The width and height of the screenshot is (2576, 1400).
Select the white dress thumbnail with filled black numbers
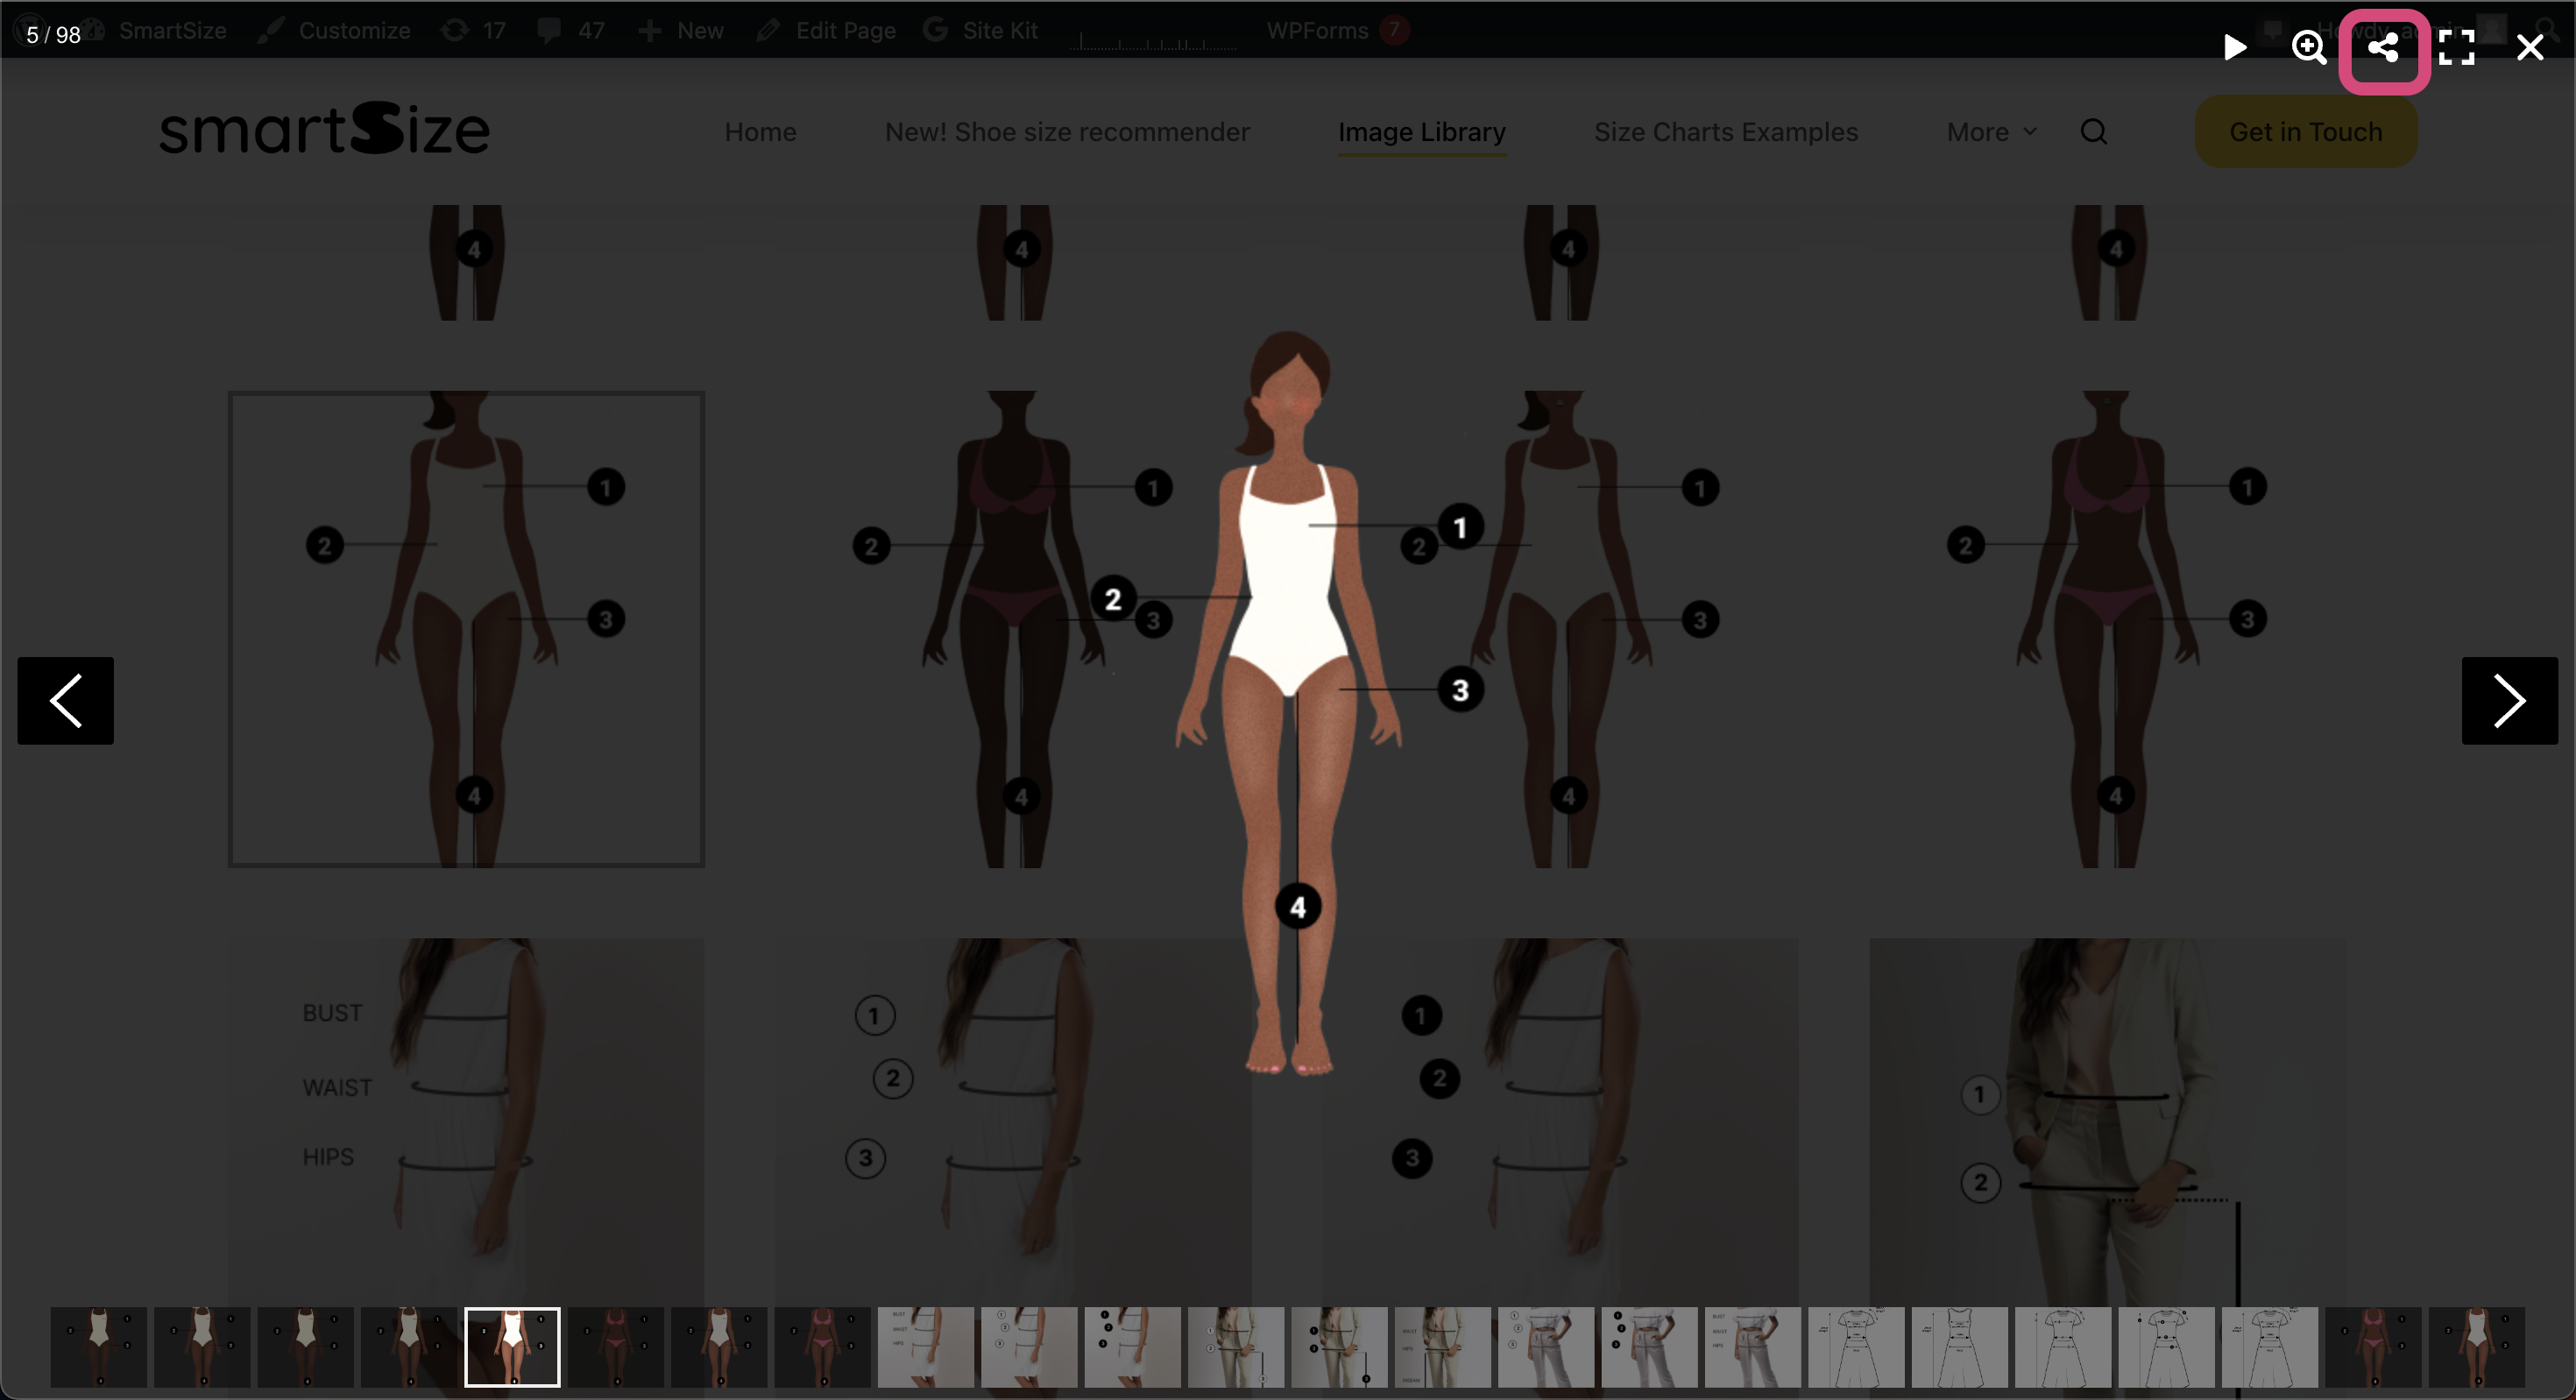[x=1133, y=1347]
